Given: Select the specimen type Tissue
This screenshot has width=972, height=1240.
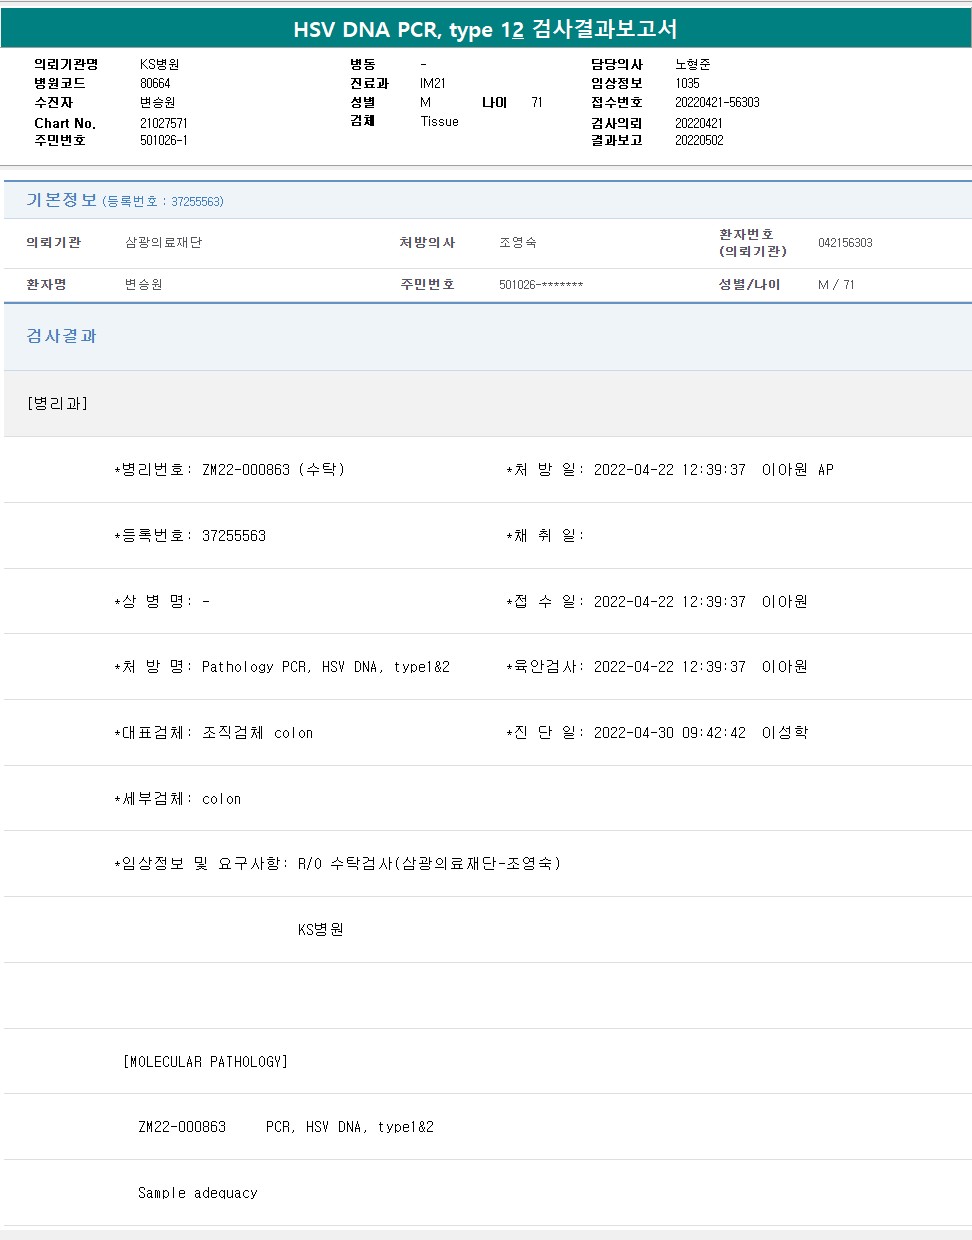Looking at the screenshot, I should (439, 122).
